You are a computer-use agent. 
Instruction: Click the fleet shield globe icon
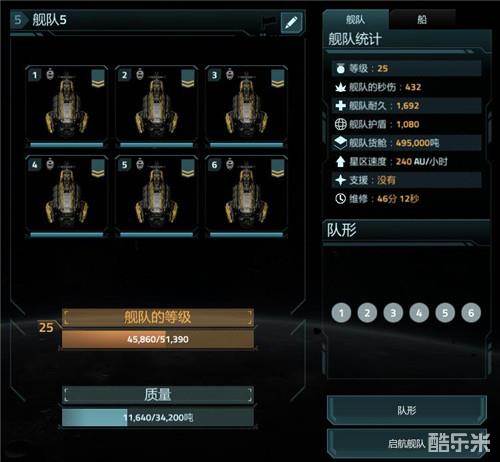click(x=340, y=124)
